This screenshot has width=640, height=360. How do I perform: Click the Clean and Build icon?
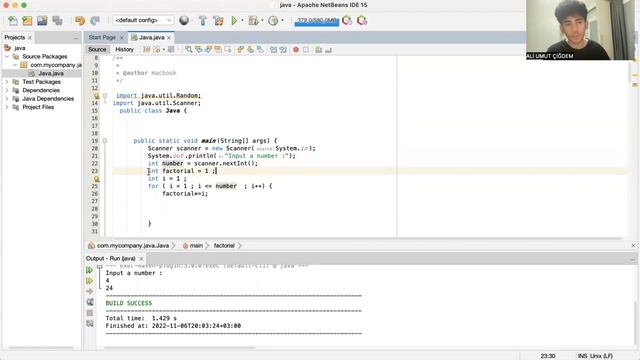pyautogui.click(x=218, y=20)
